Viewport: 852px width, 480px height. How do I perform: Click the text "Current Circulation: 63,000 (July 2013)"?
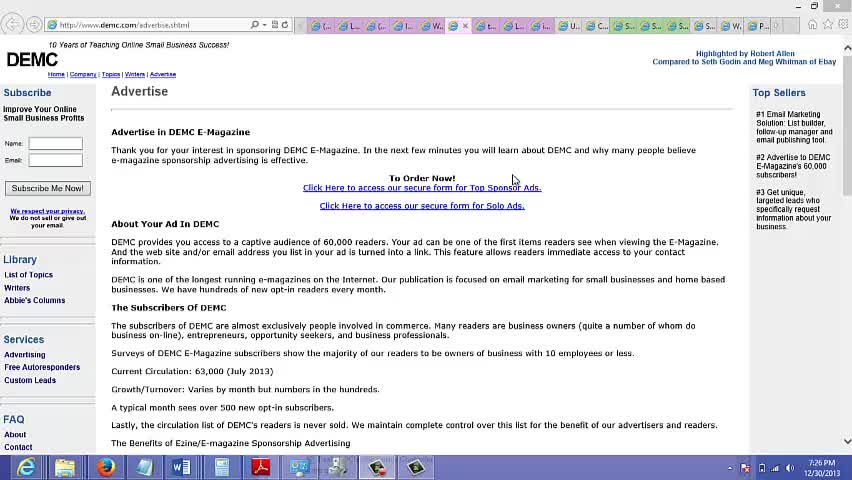[x=192, y=371]
